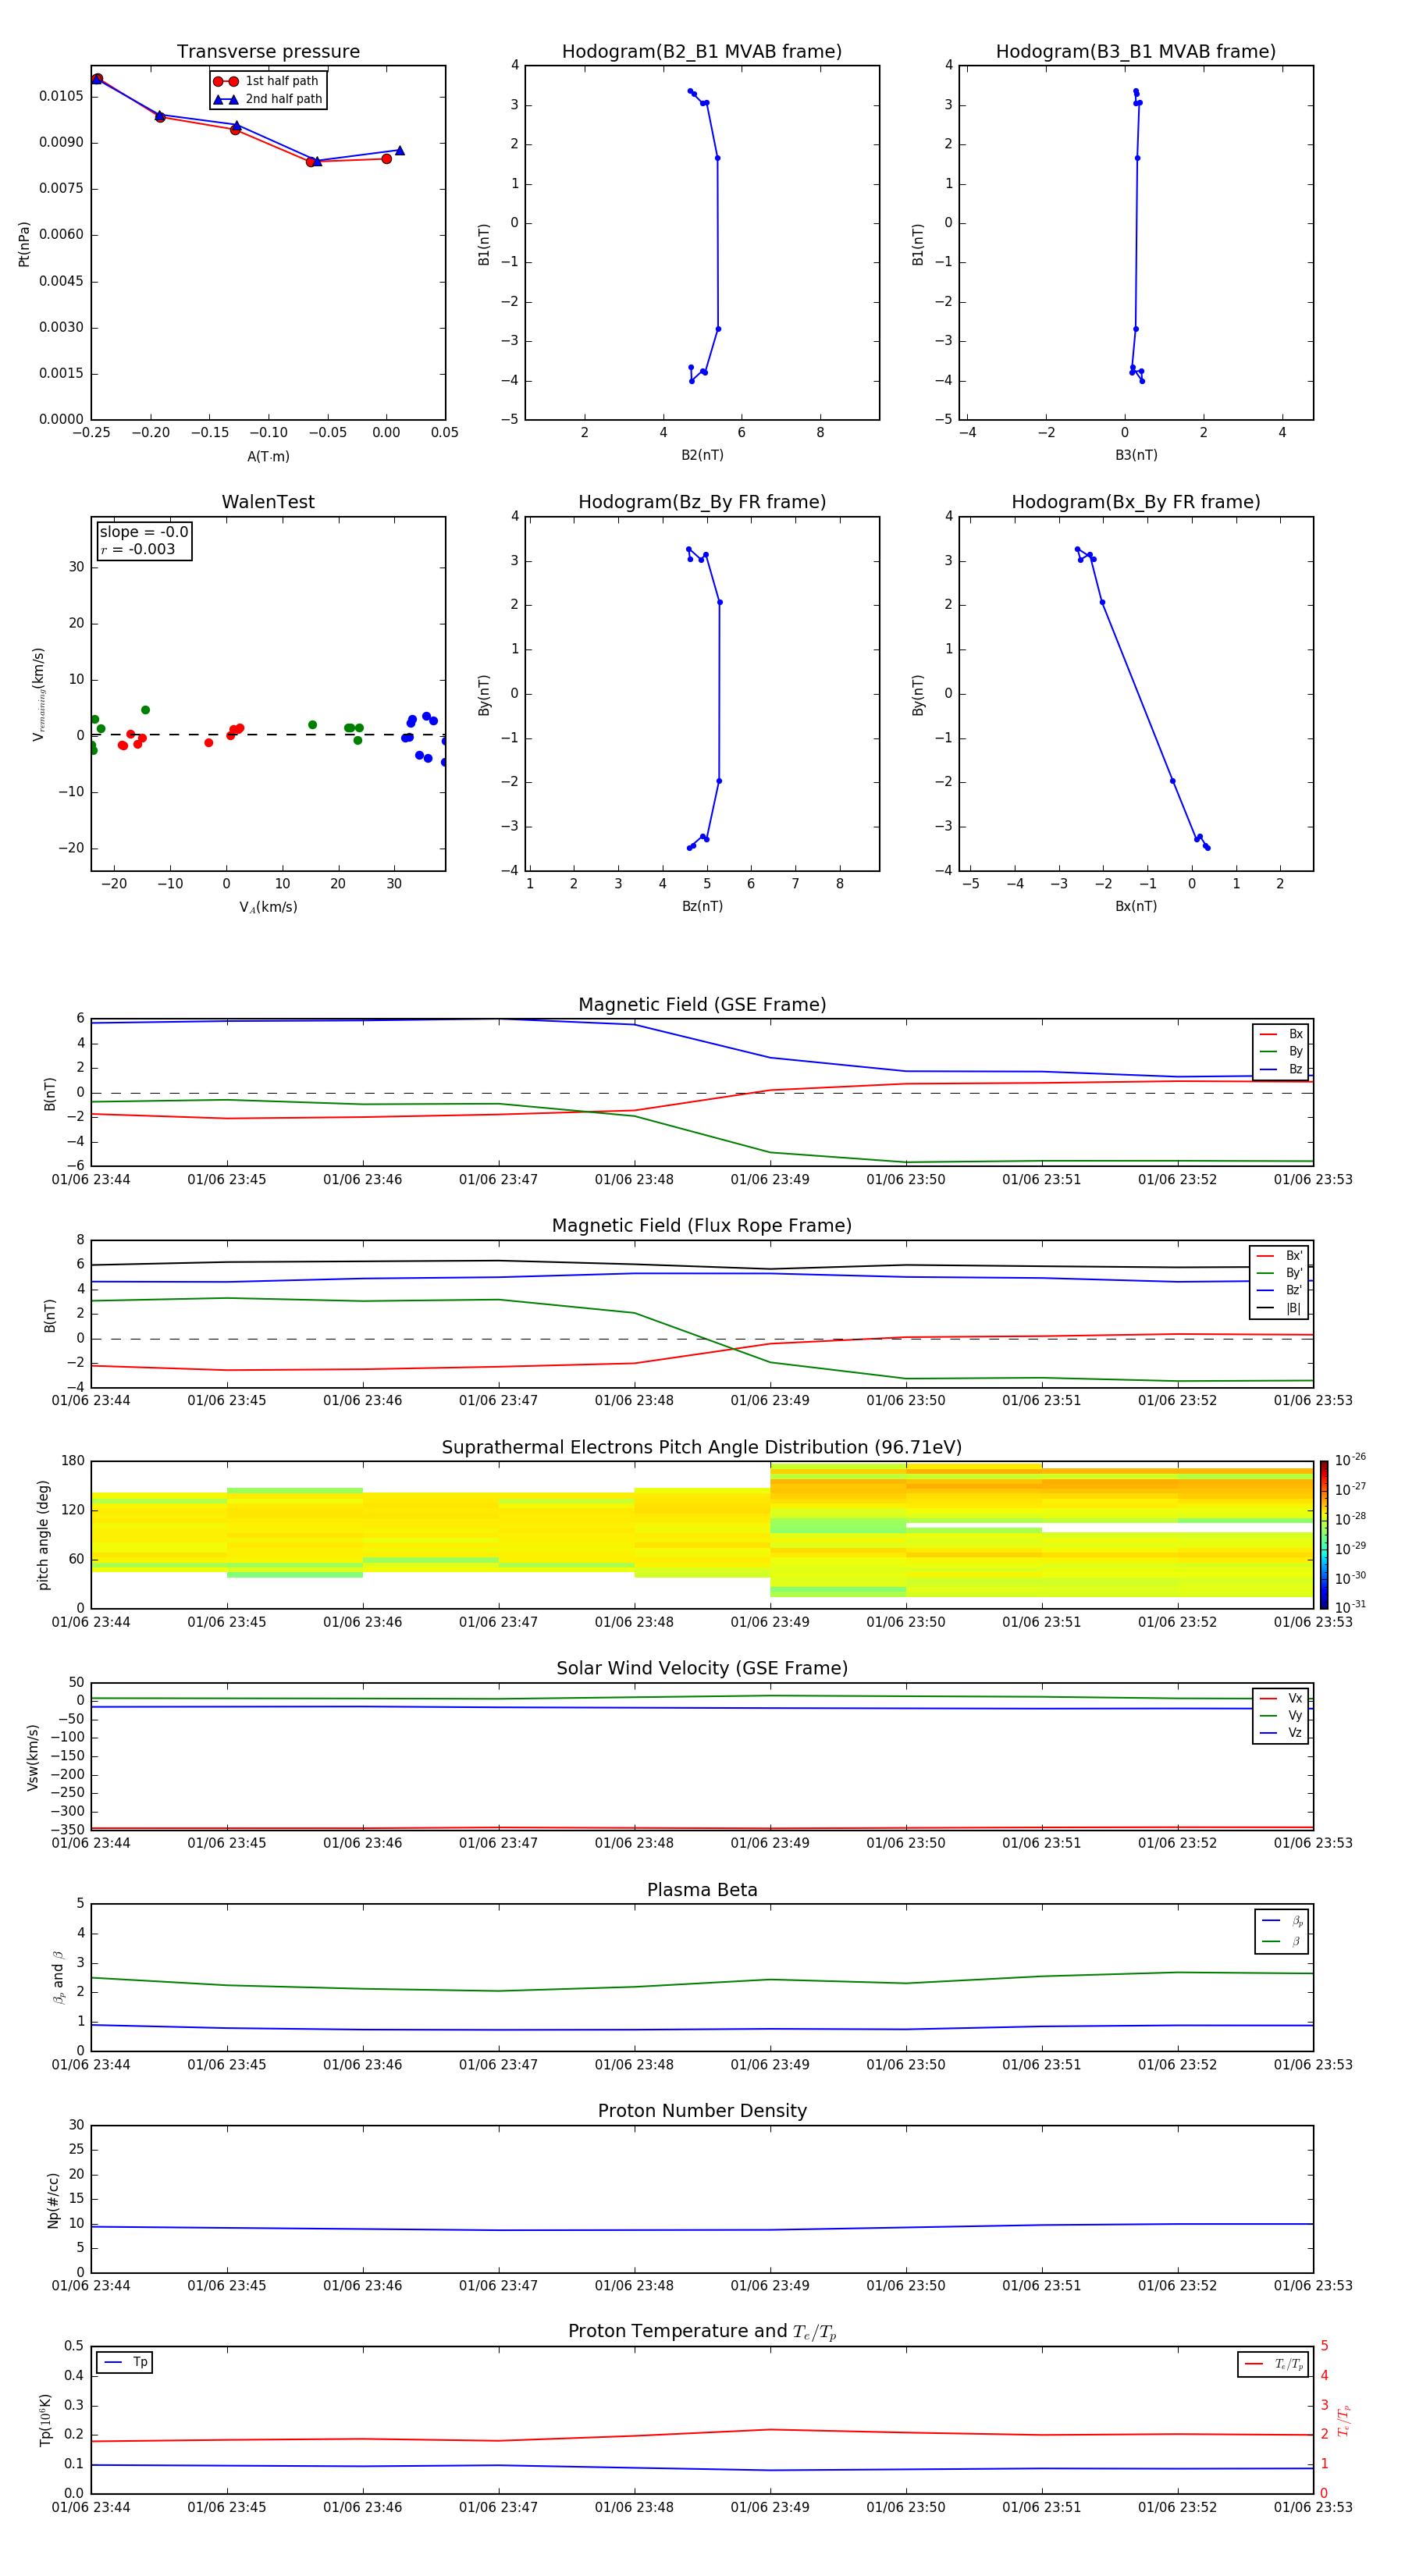1405x2576 pixels.
Task: Click the 'Magnetic Field (GSE Frame)' title
Action: click(x=702, y=1005)
